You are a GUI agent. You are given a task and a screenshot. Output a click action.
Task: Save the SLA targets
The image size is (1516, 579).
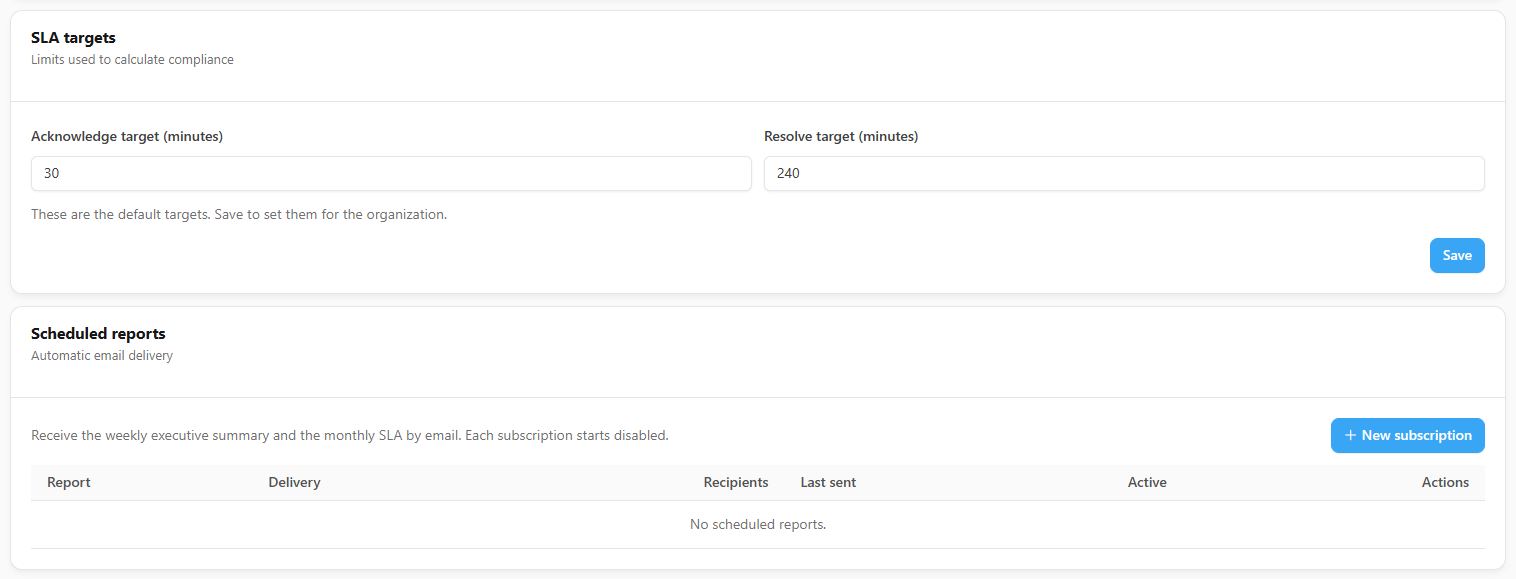tap(1457, 255)
